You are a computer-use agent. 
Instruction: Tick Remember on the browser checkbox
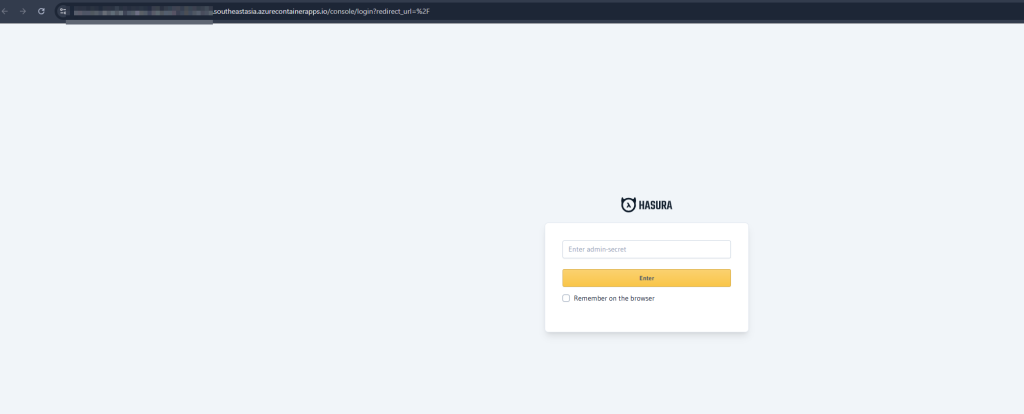point(566,298)
